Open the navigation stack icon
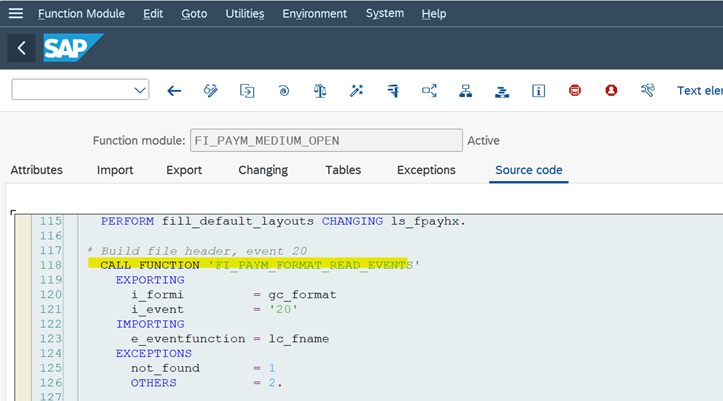The height and width of the screenshot is (401, 723). (502, 92)
